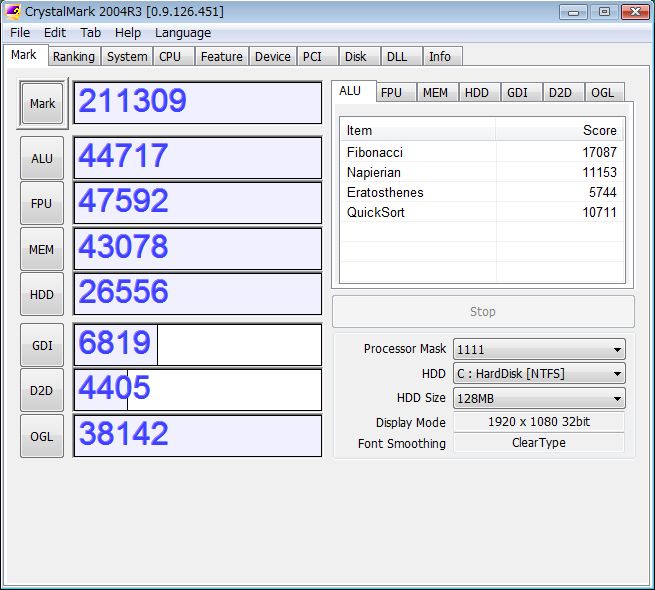This screenshot has width=655, height=590.
Task: Open the Processor Mask dropdown
Action: tap(539, 349)
